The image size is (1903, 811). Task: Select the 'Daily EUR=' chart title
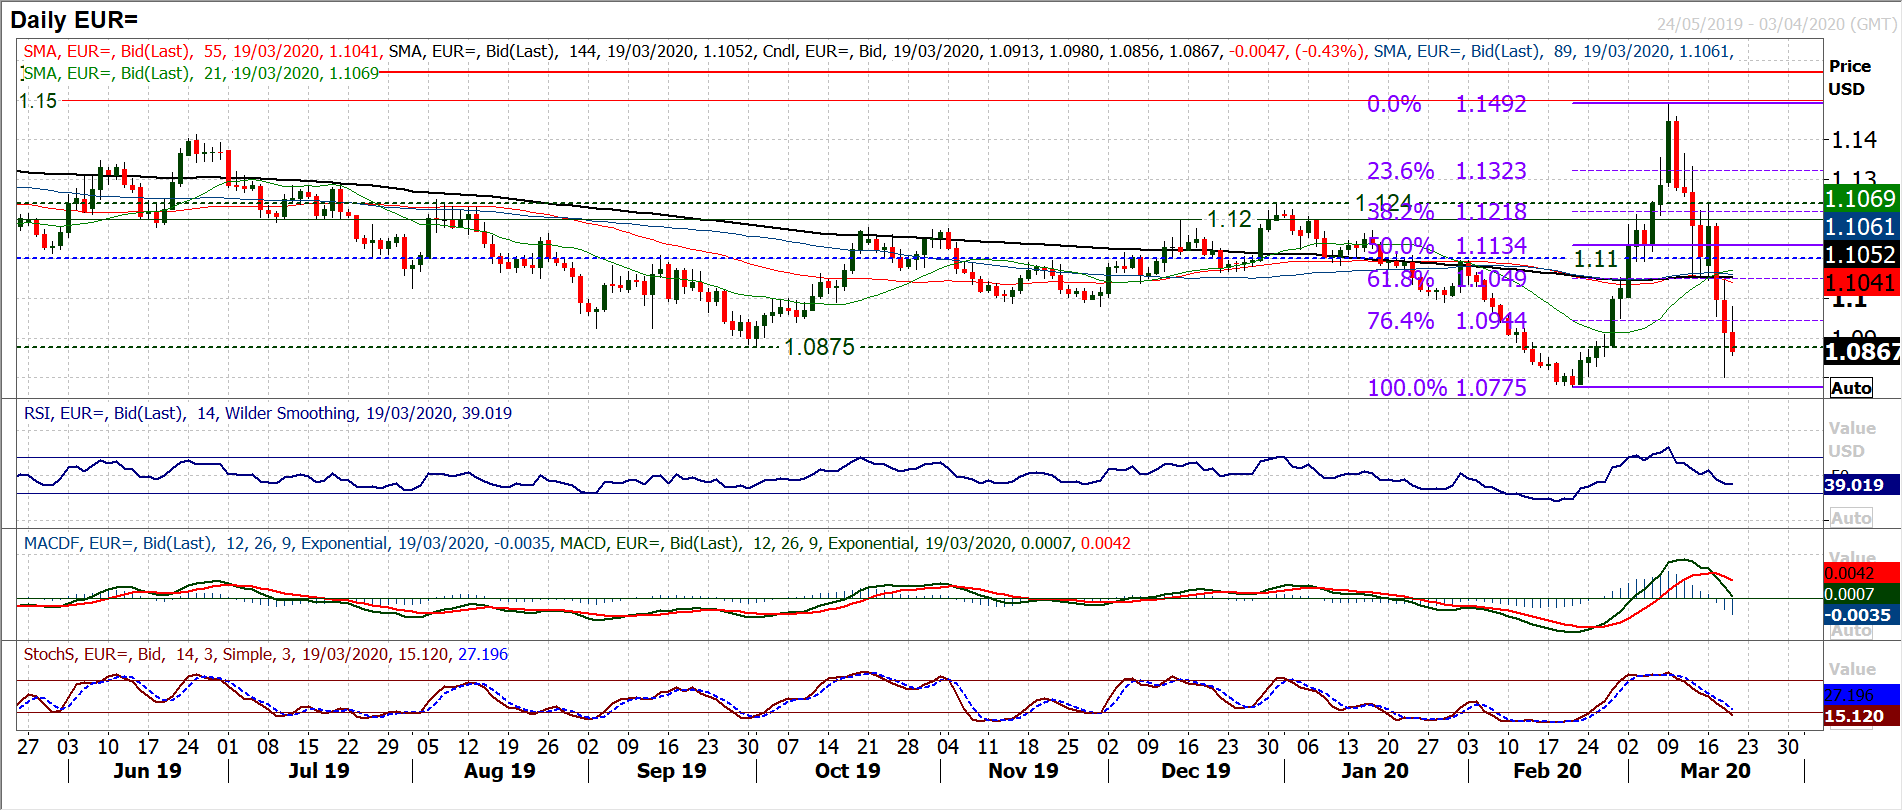73,20
